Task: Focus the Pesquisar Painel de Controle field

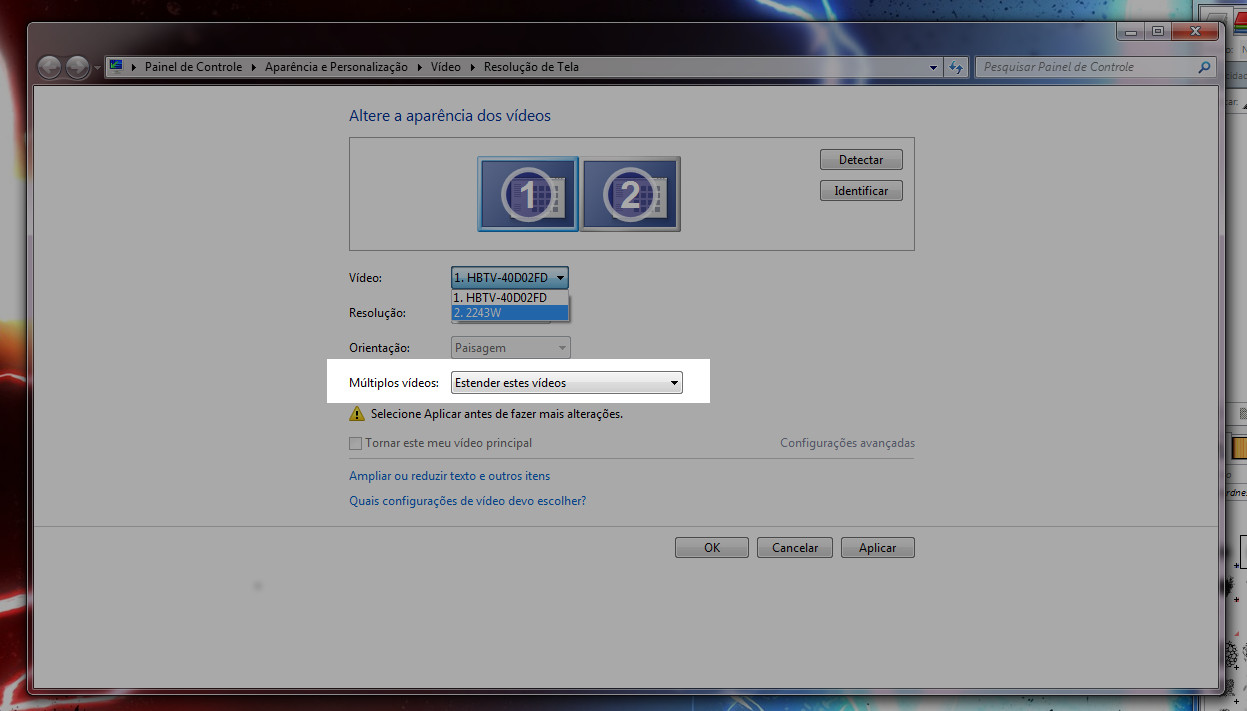Action: 1085,67
